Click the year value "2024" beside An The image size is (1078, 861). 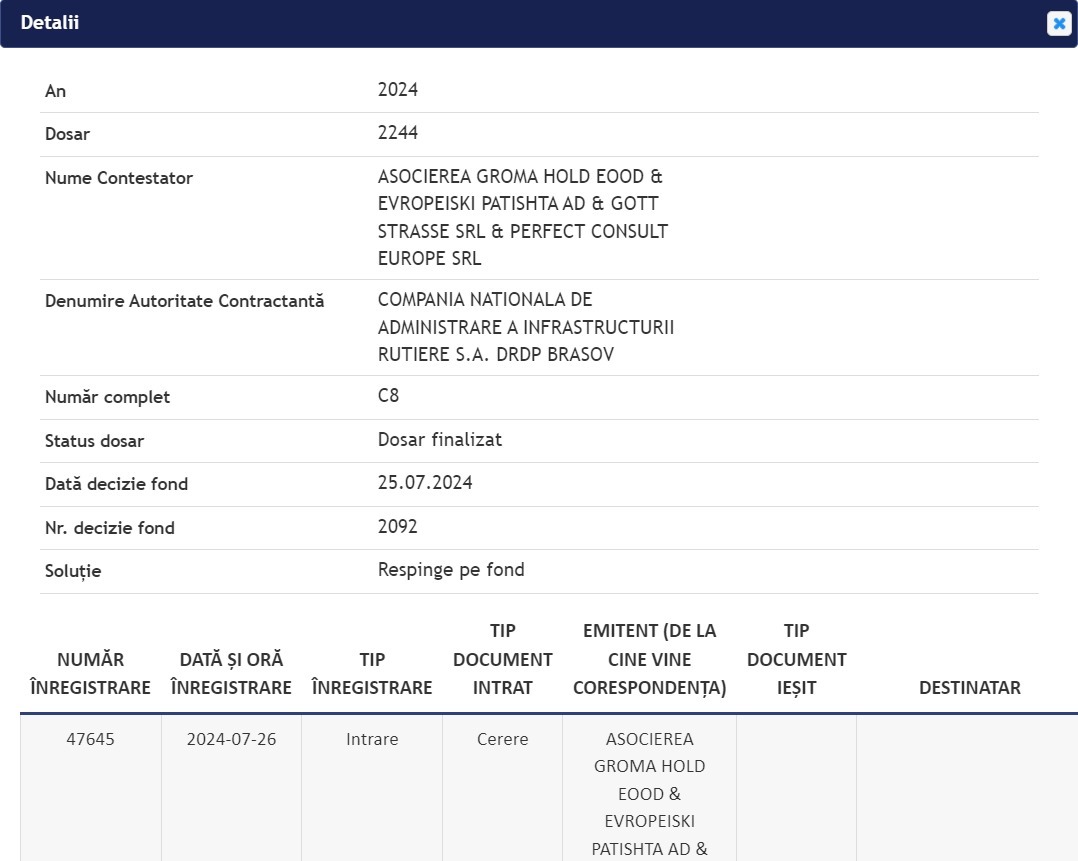(x=397, y=90)
